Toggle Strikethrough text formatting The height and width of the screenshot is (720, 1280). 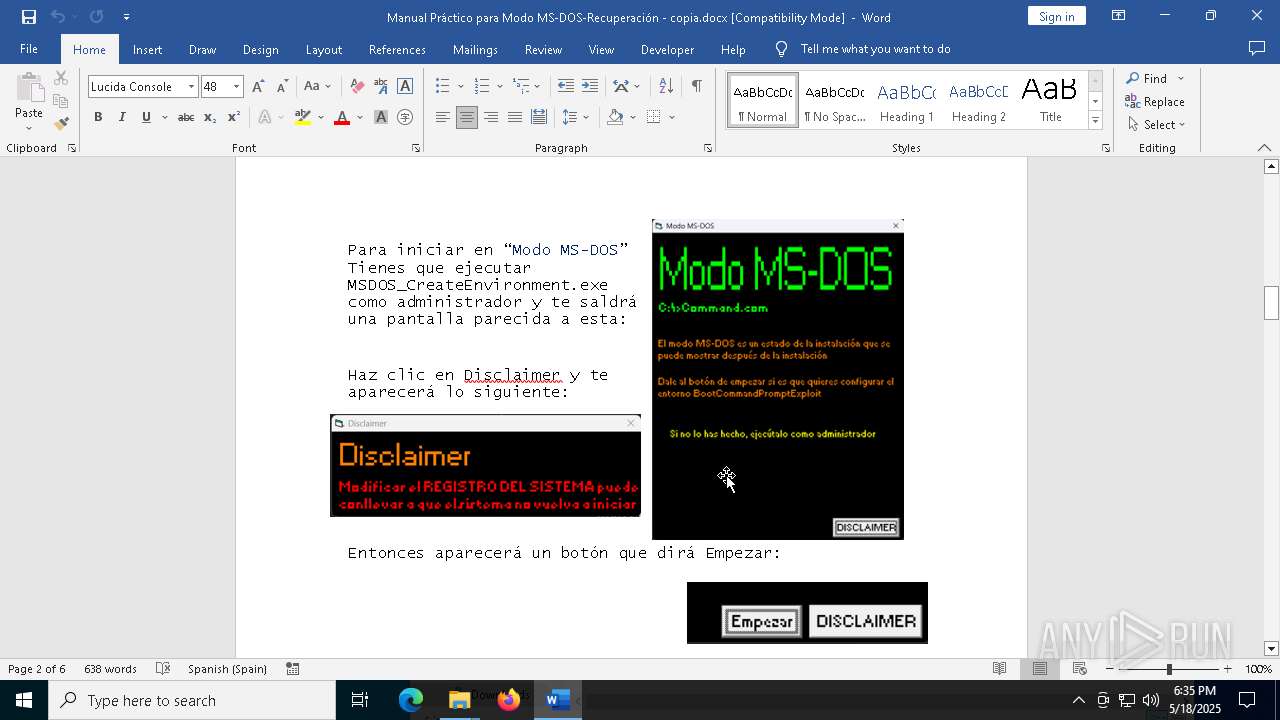(186, 117)
